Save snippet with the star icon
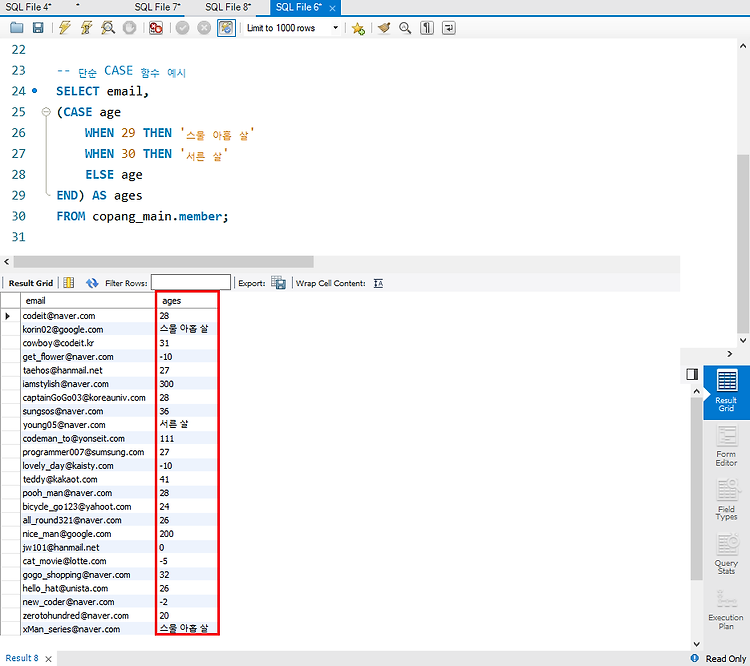The width and height of the screenshot is (750, 666). click(x=358, y=28)
